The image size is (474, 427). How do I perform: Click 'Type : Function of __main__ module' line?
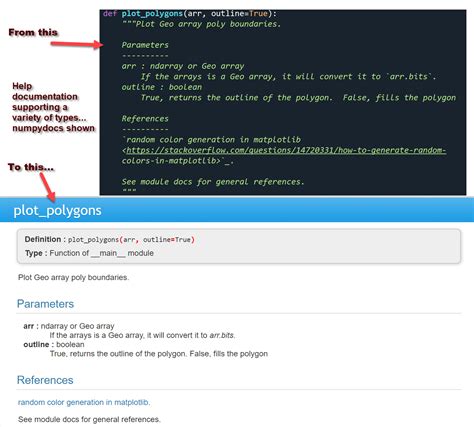click(x=89, y=253)
